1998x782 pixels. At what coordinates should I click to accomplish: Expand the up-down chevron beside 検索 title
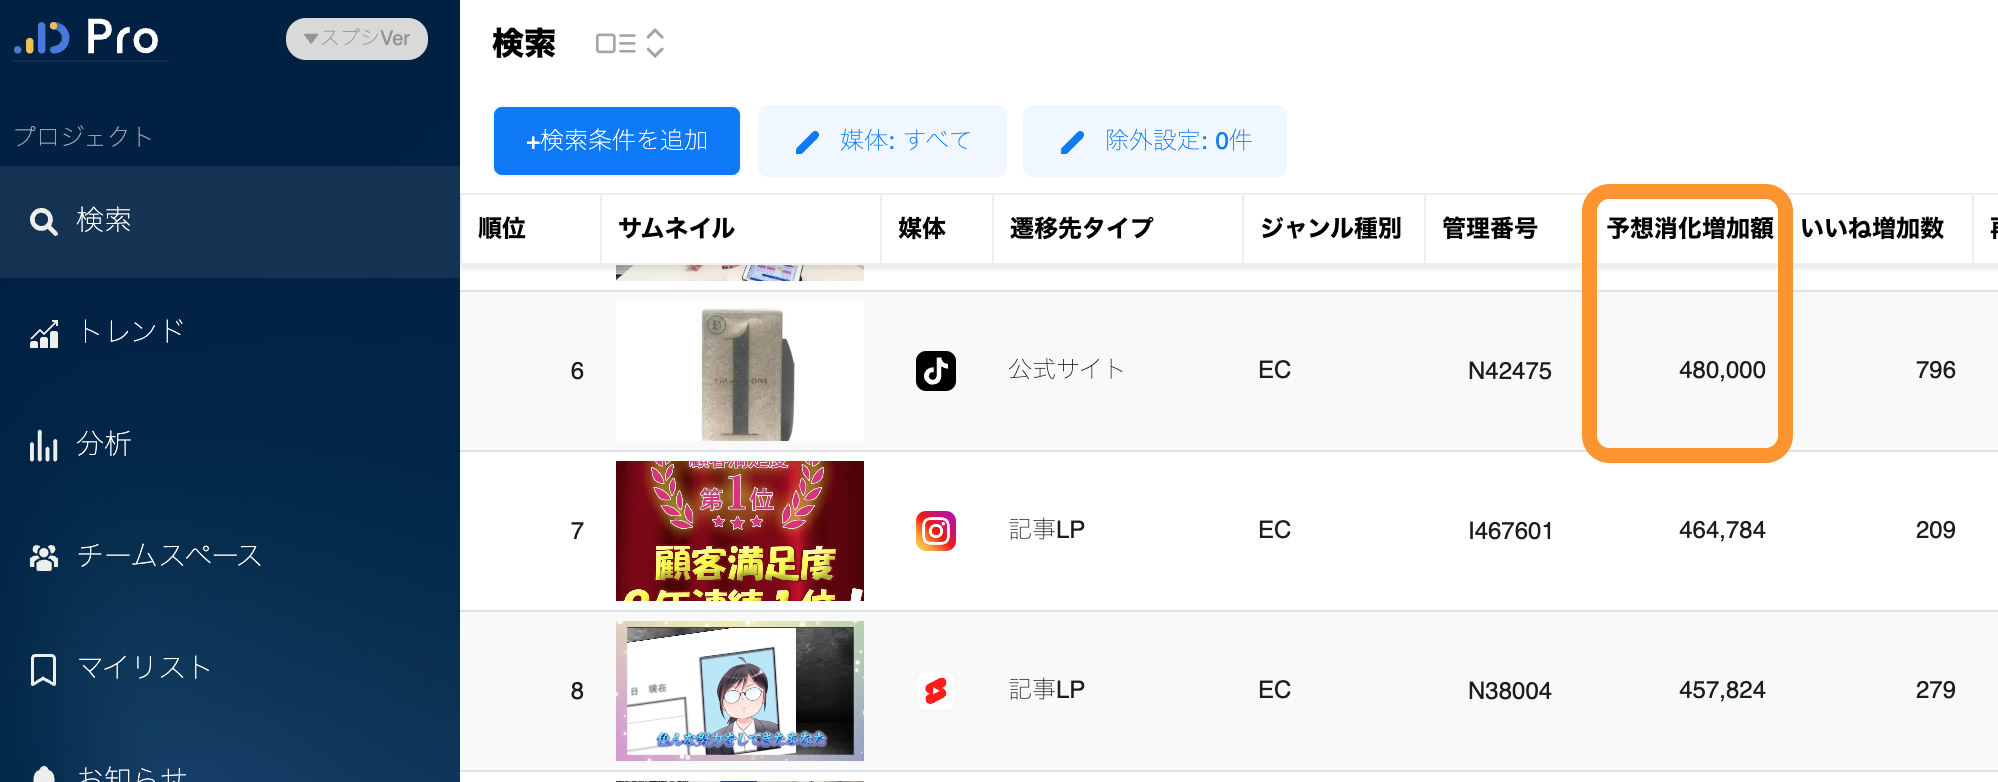point(655,43)
